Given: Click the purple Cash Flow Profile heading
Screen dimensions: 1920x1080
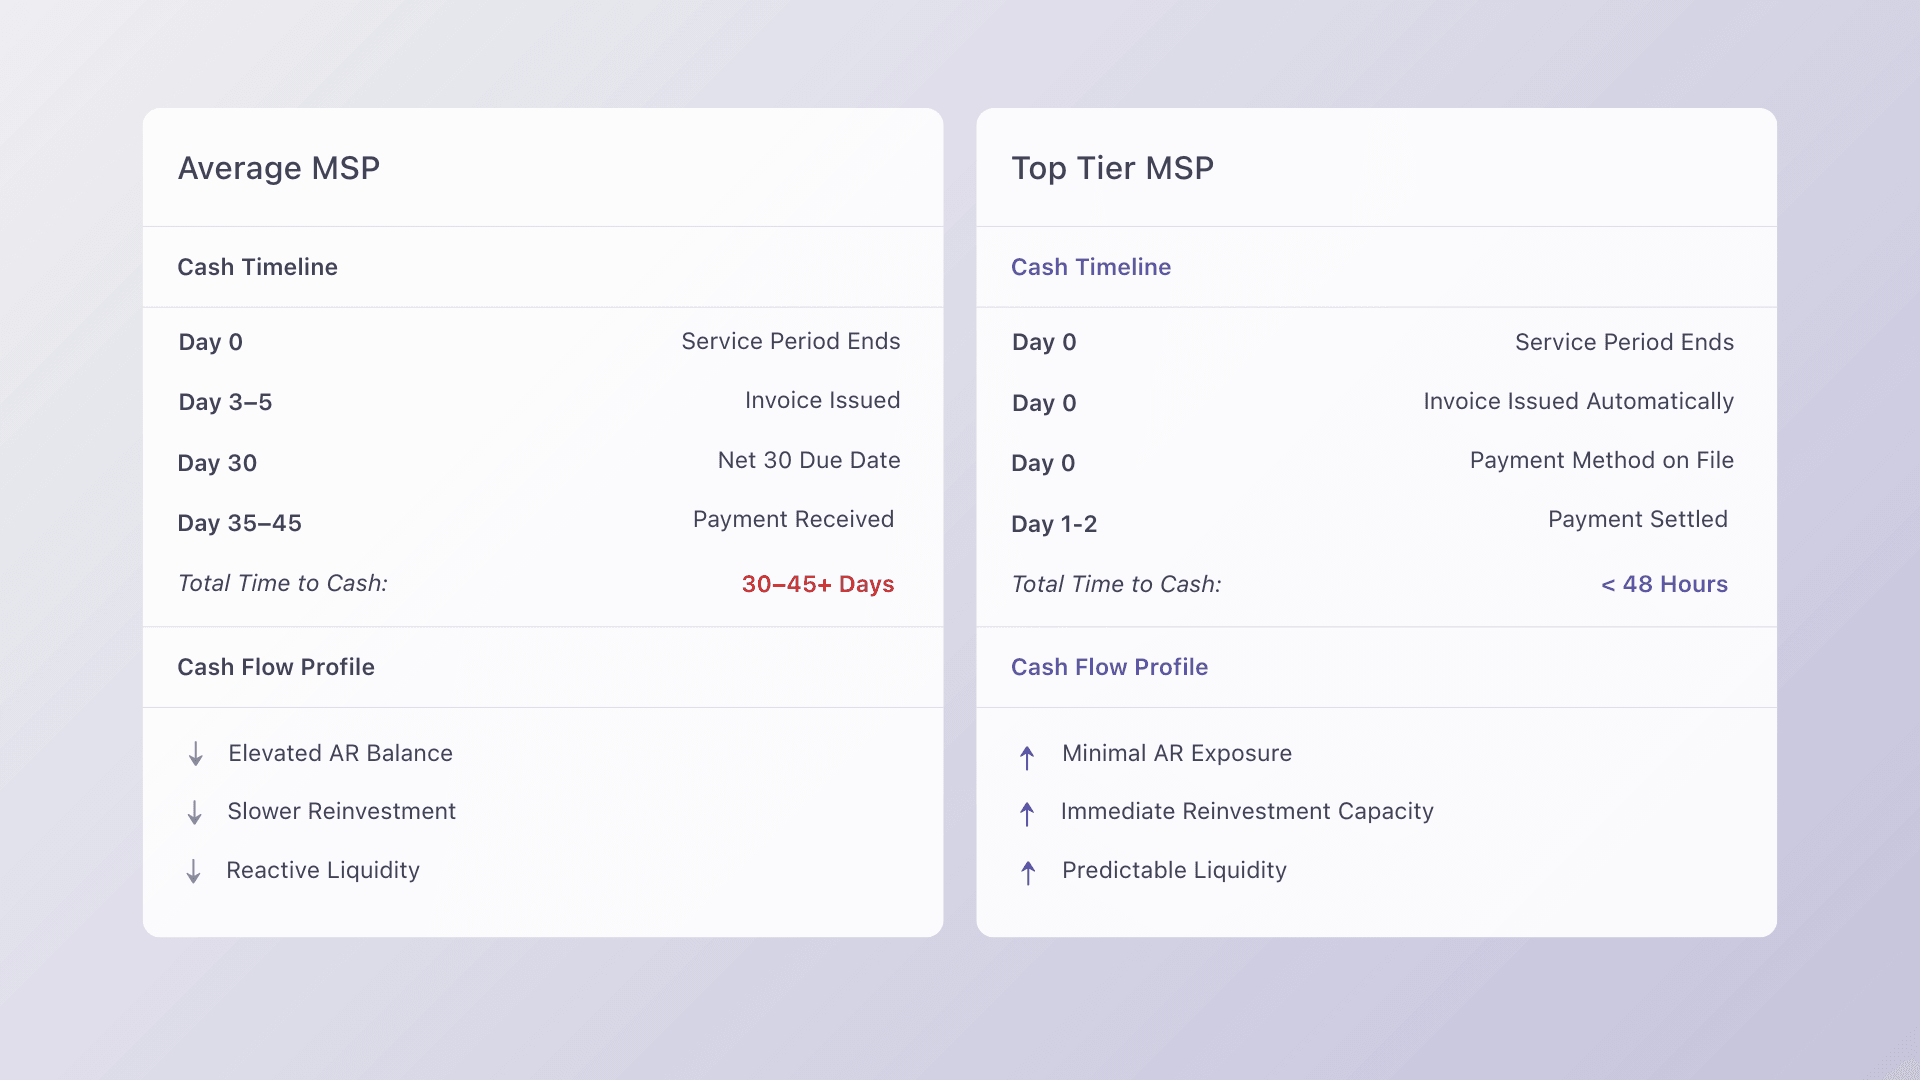Looking at the screenshot, I should pyautogui.click(x=1109, y=667).
